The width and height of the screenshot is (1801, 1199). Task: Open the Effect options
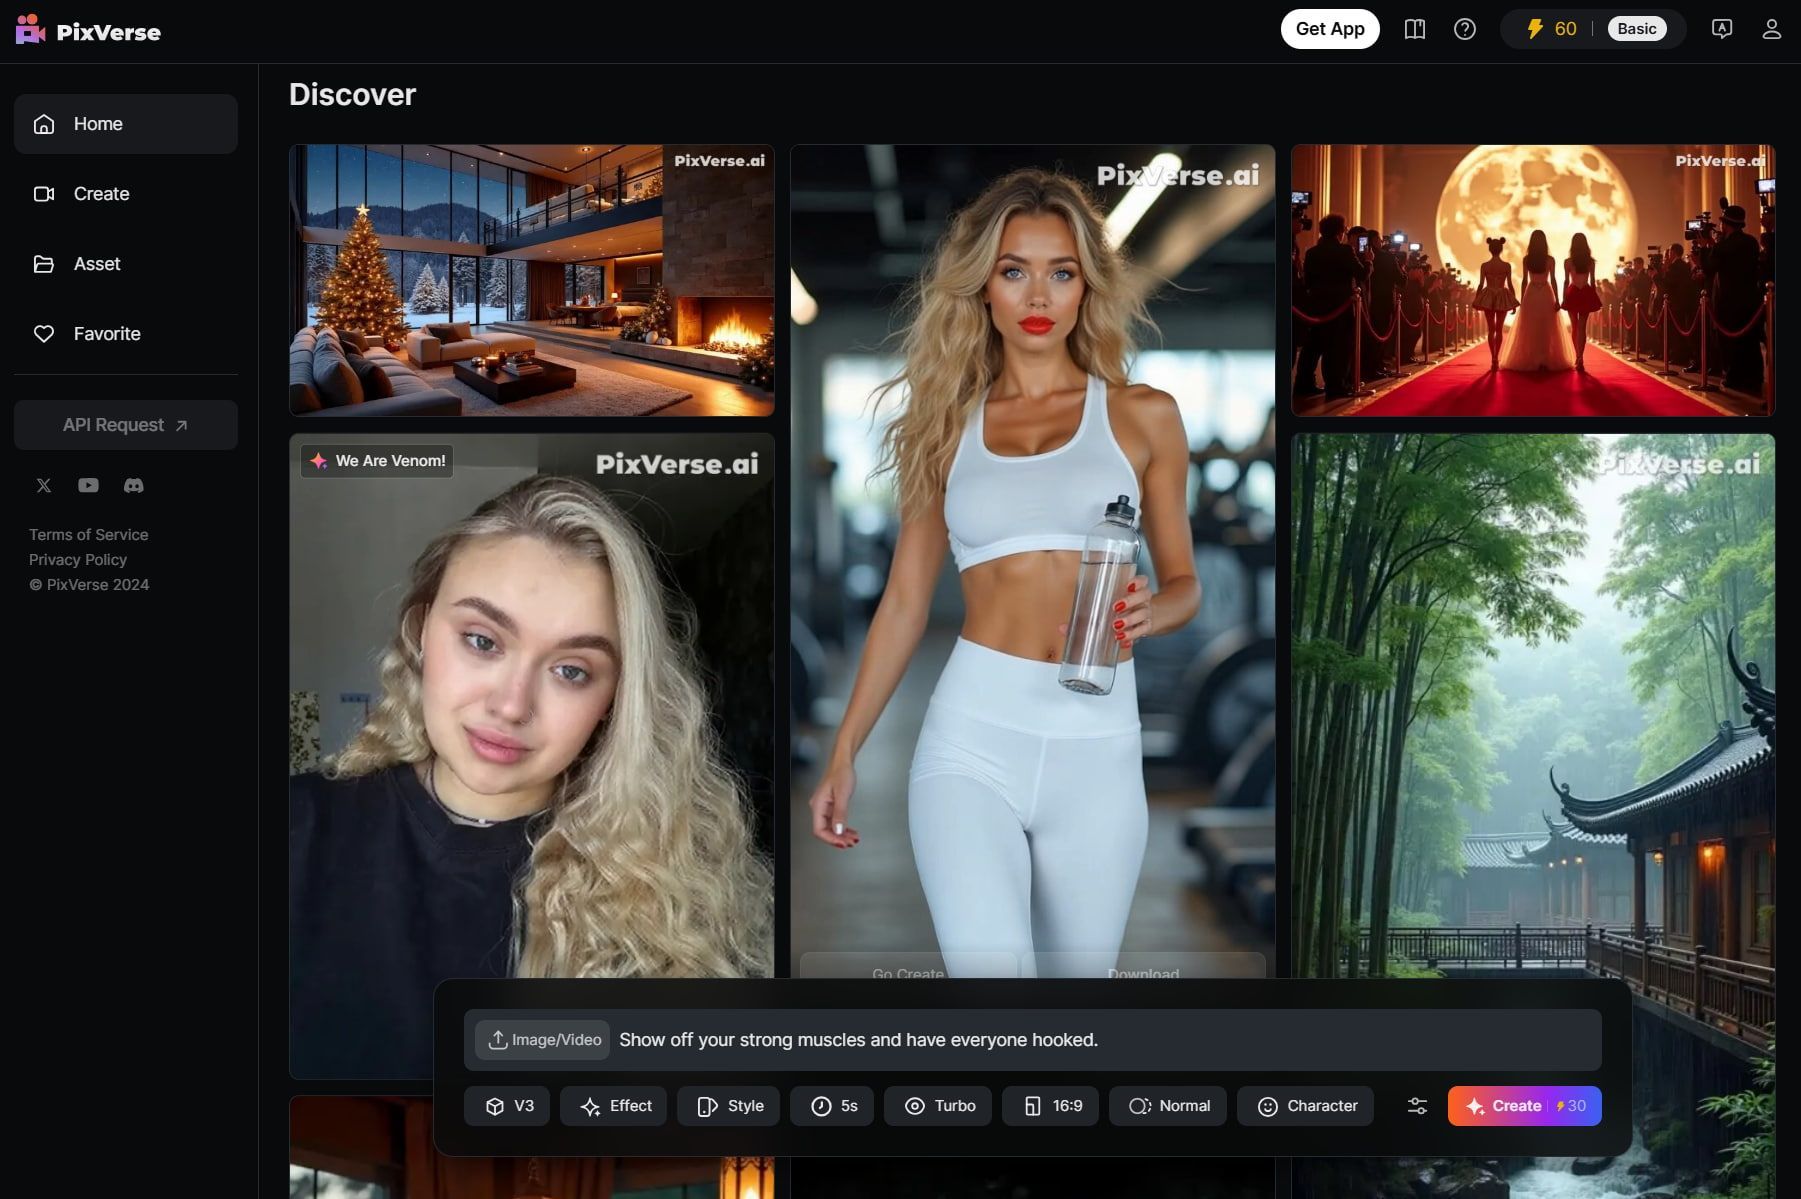[613, 1106]
